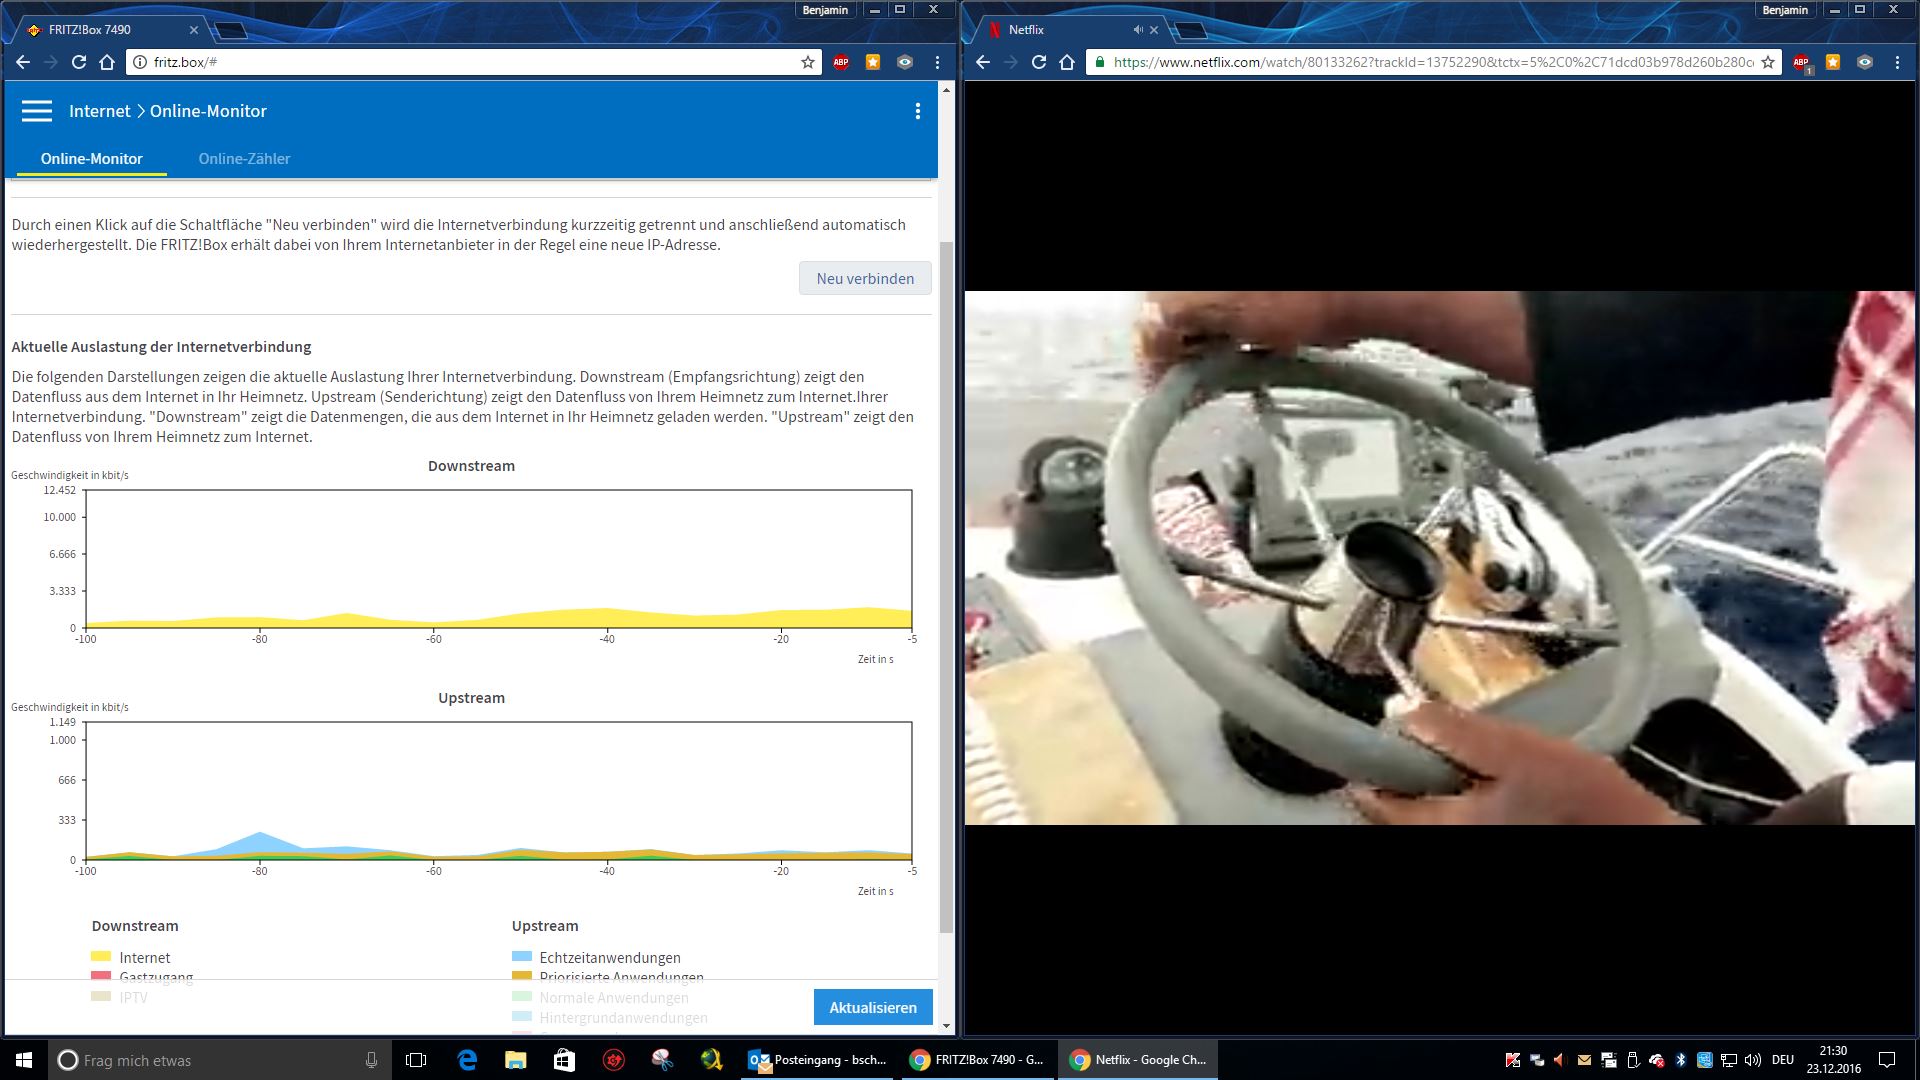Click the blue Echtzeitanwendungen legend swatch
This screenshot has height=1080, width=1920.
[522, 957]
